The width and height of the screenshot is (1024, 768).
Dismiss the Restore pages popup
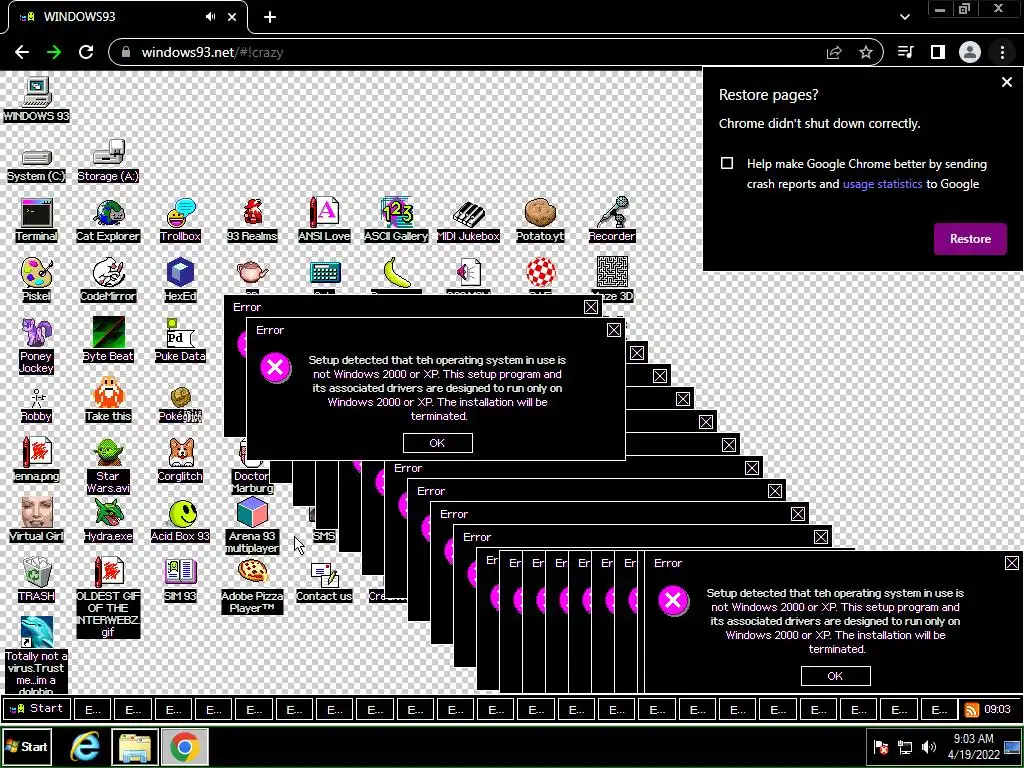click(1006, 82)
